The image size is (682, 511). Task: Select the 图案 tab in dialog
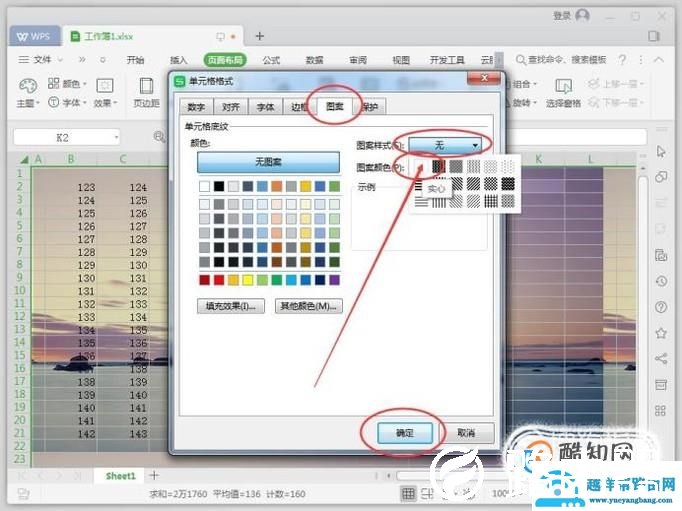334,106
